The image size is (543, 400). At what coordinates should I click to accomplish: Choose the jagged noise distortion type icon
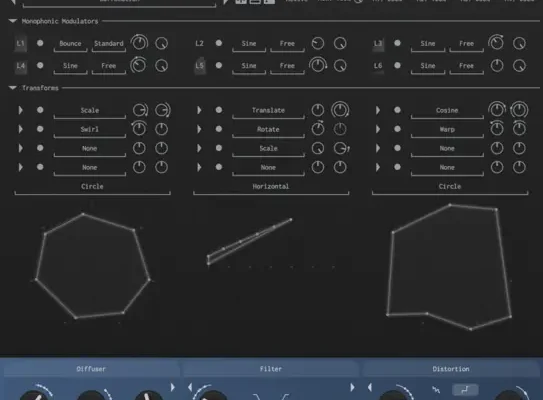click(x=436, y=390)
